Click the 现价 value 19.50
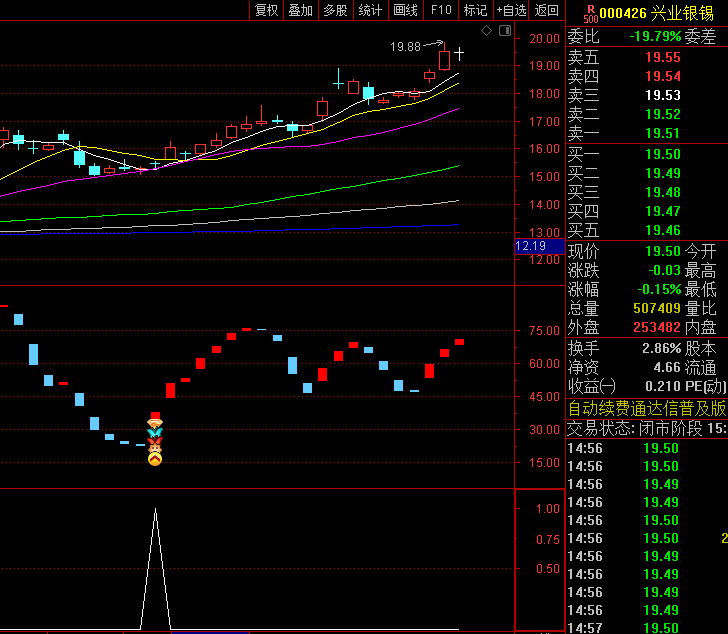728x634 pixels. coord(663,252)
